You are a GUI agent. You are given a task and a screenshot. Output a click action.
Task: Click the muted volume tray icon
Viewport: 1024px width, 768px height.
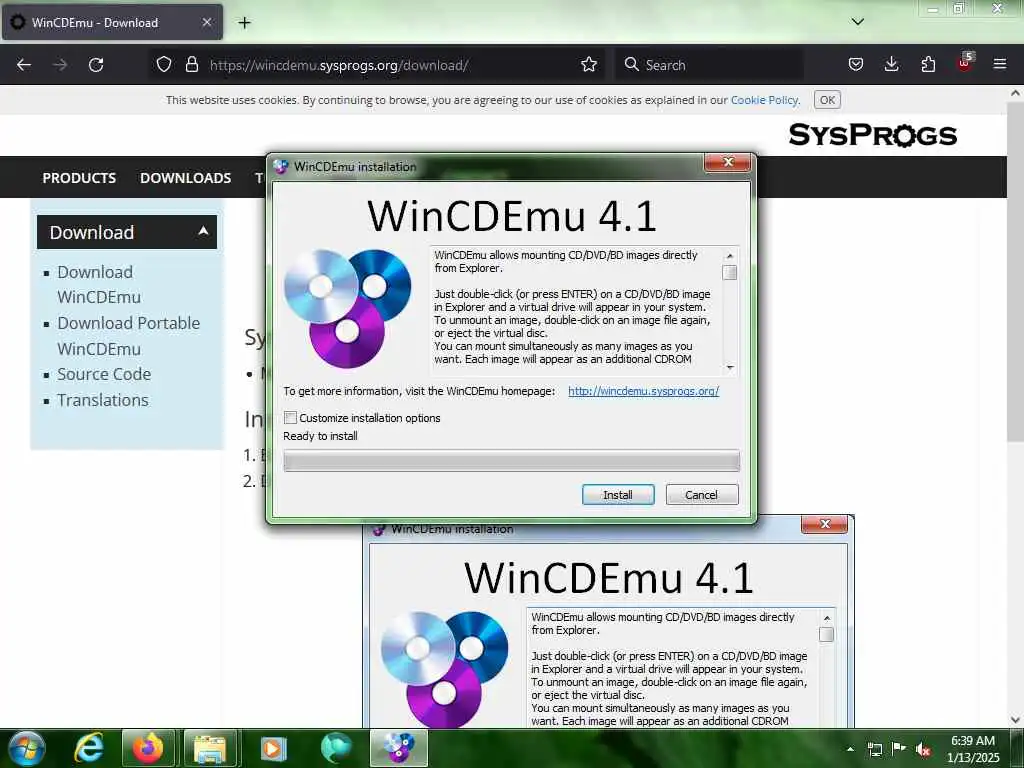(x=923, y=750)
